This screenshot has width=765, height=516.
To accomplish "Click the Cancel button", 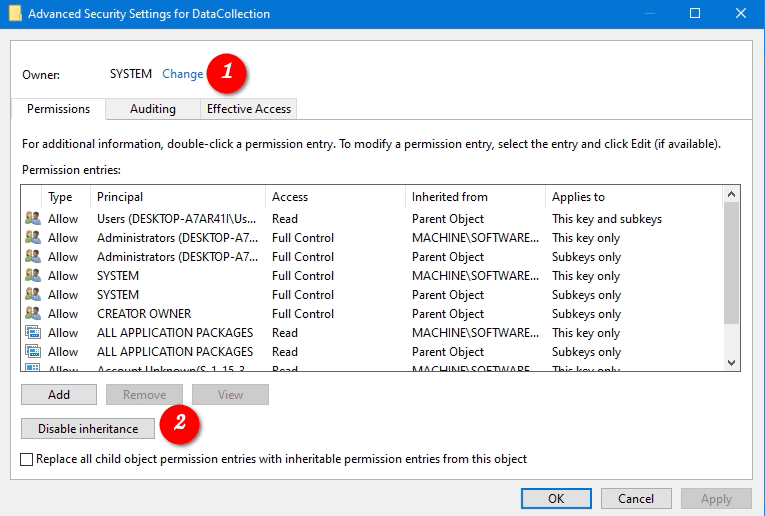I will pyautogui.click(x=636, y=498).
